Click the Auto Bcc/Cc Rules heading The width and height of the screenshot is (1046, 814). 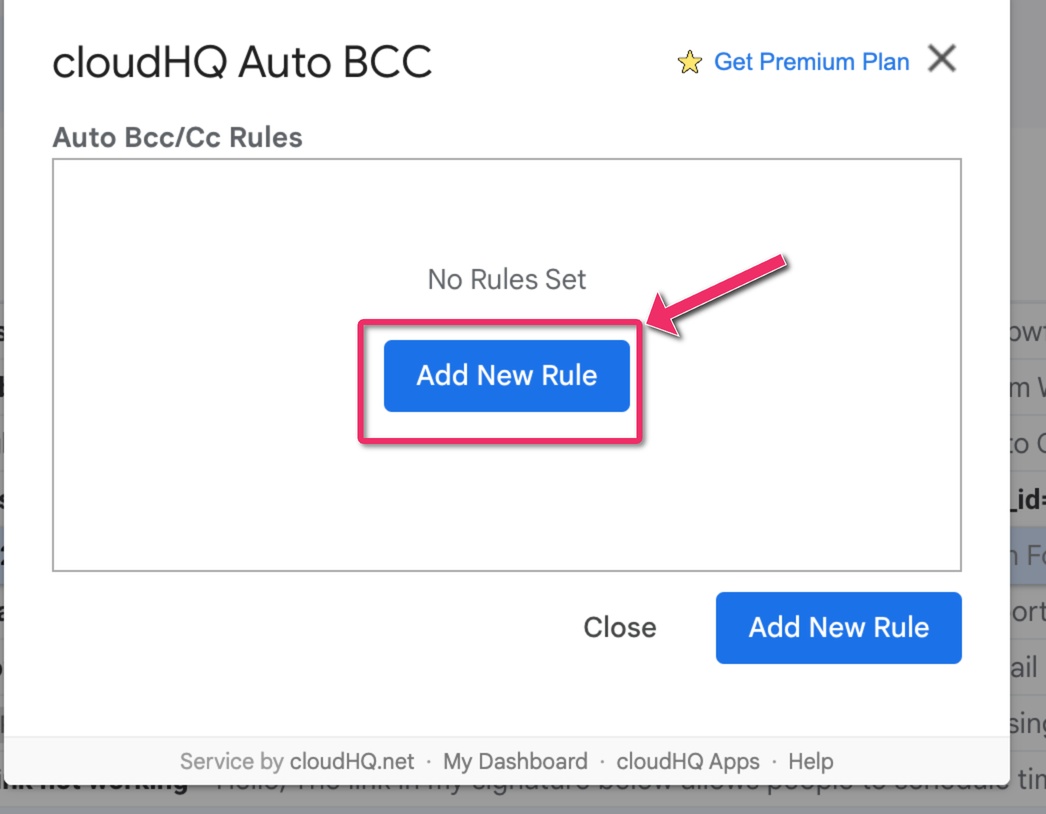pyautogui.click(x=177, y=137)
